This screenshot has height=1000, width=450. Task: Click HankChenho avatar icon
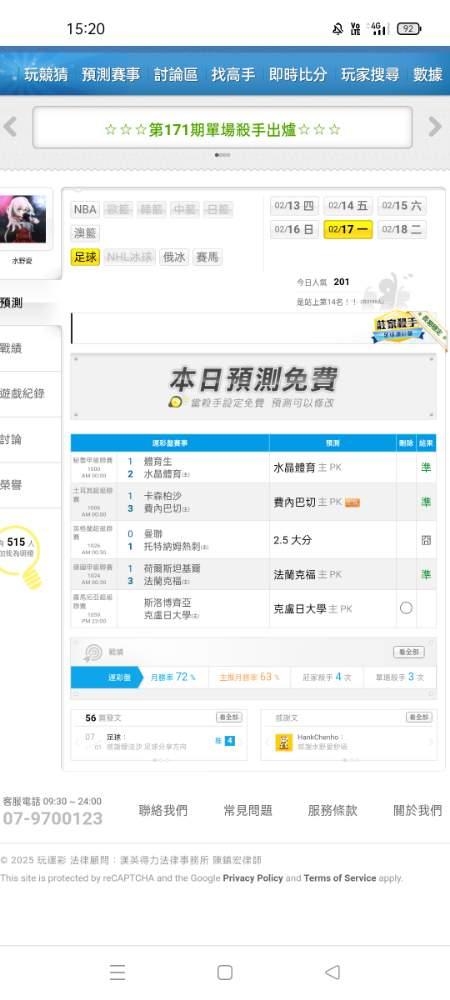[x=284, y=742]
